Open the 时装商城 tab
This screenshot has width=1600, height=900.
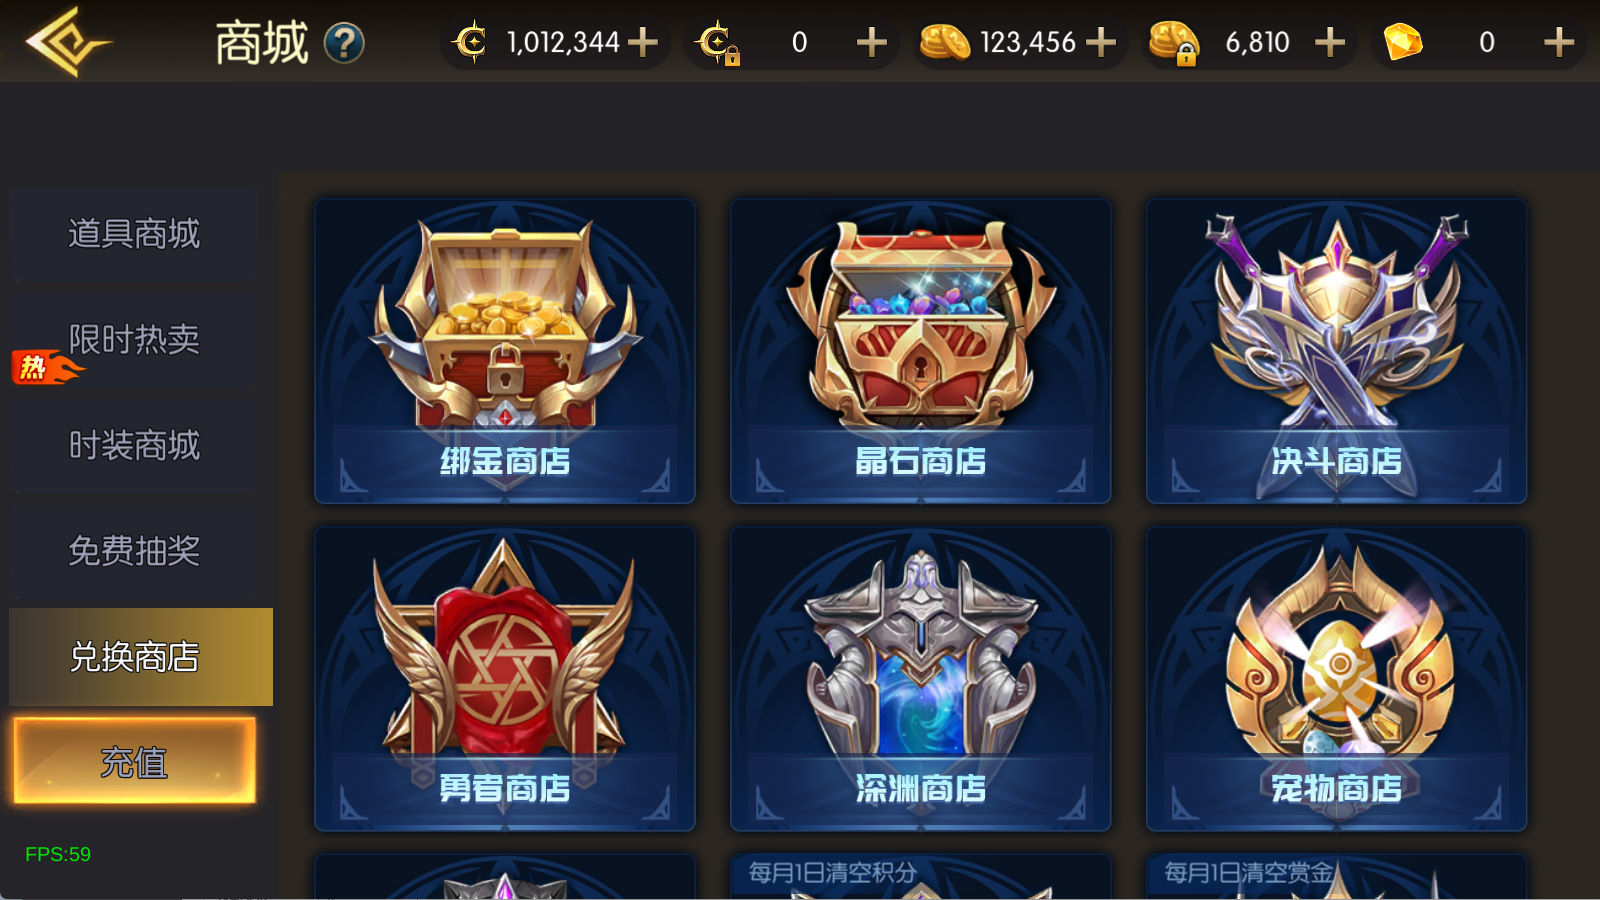(134, 445)
